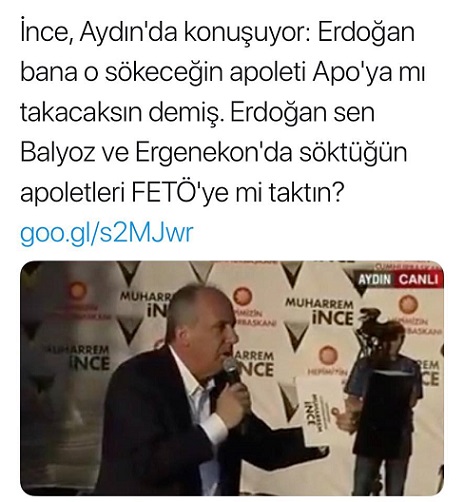The height and width of the screenshot is (502, 464).
Task: Click the white İnce placard being held up
Action: [x=317, y=410]
